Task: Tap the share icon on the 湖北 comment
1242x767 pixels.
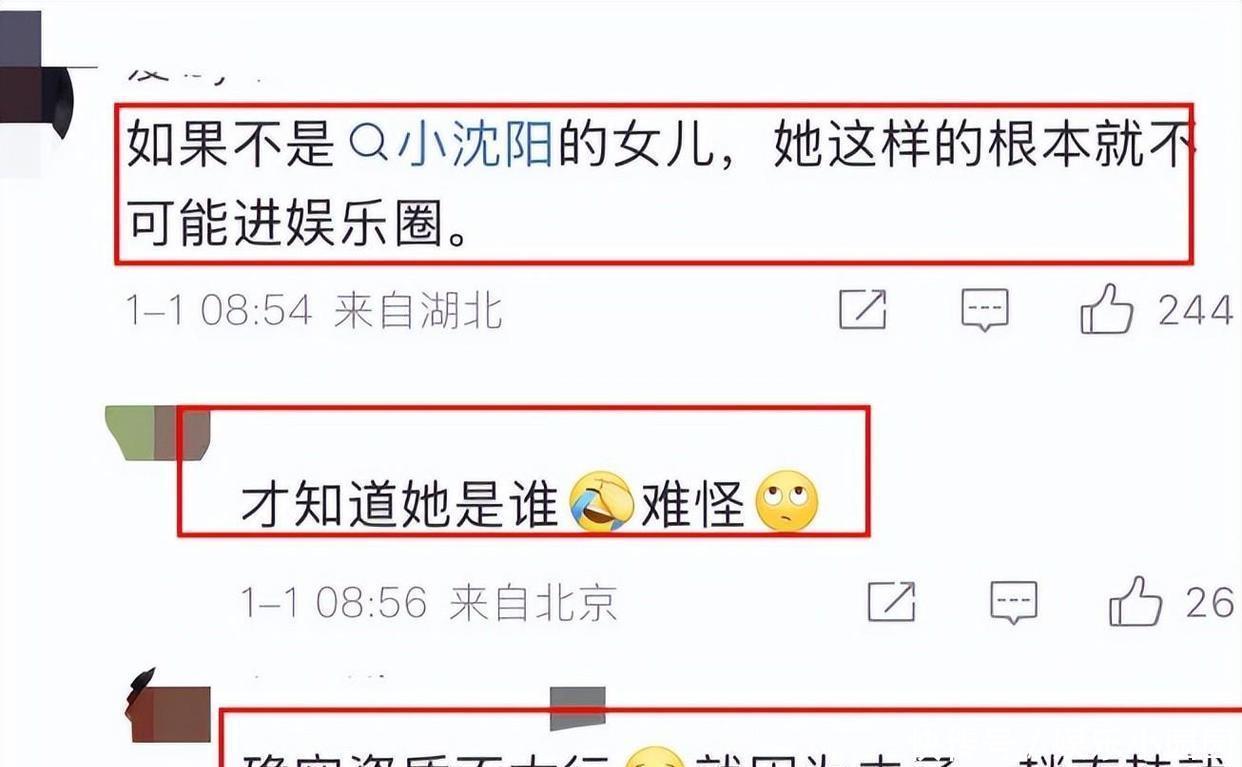Action: coord(862,310)
